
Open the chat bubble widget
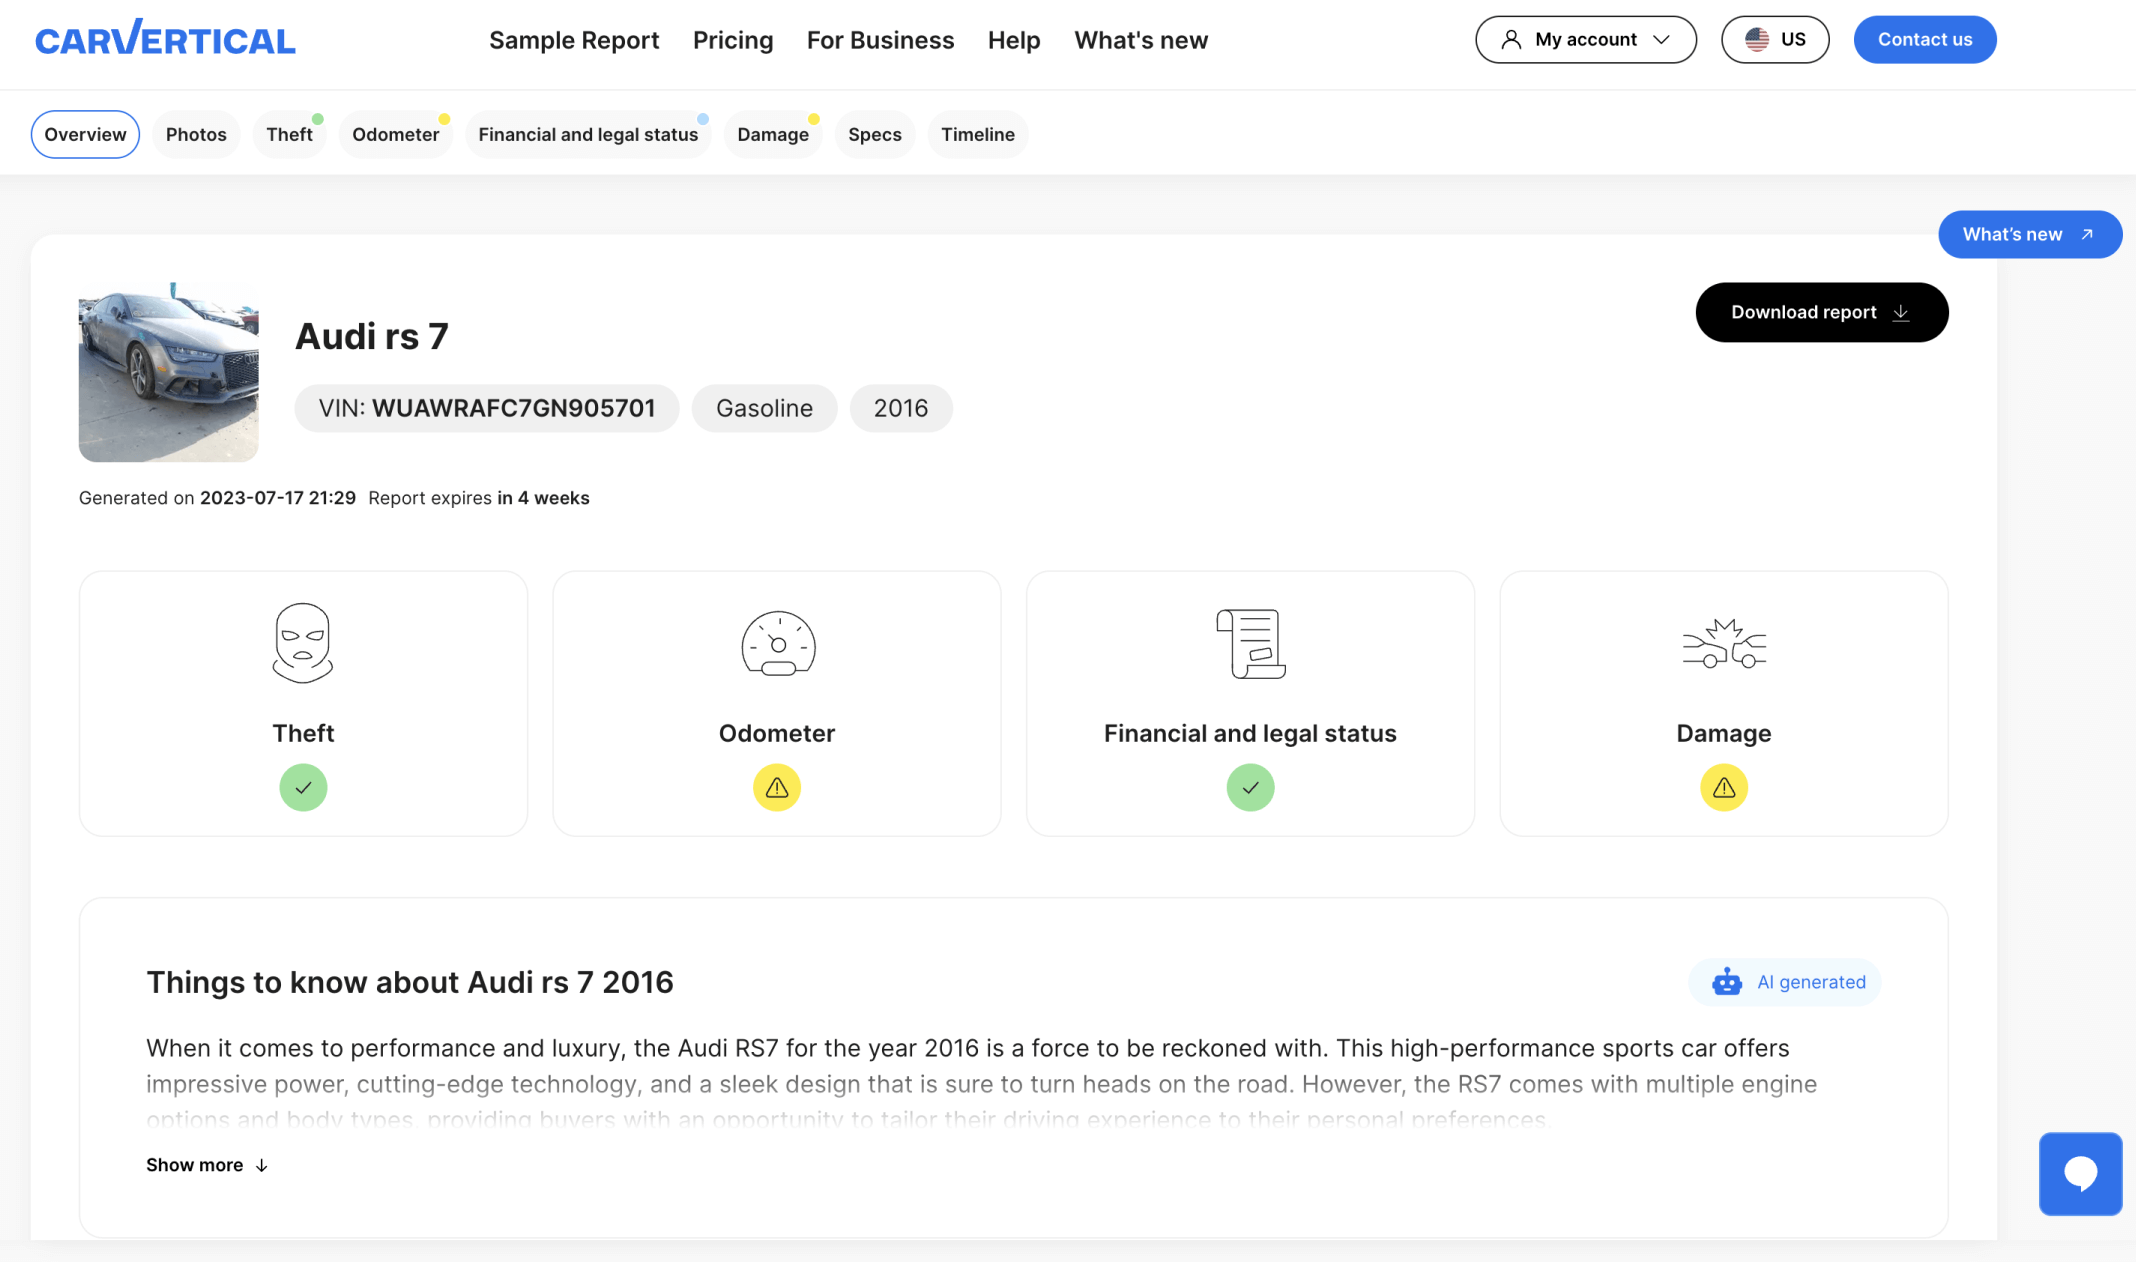2080,1173
